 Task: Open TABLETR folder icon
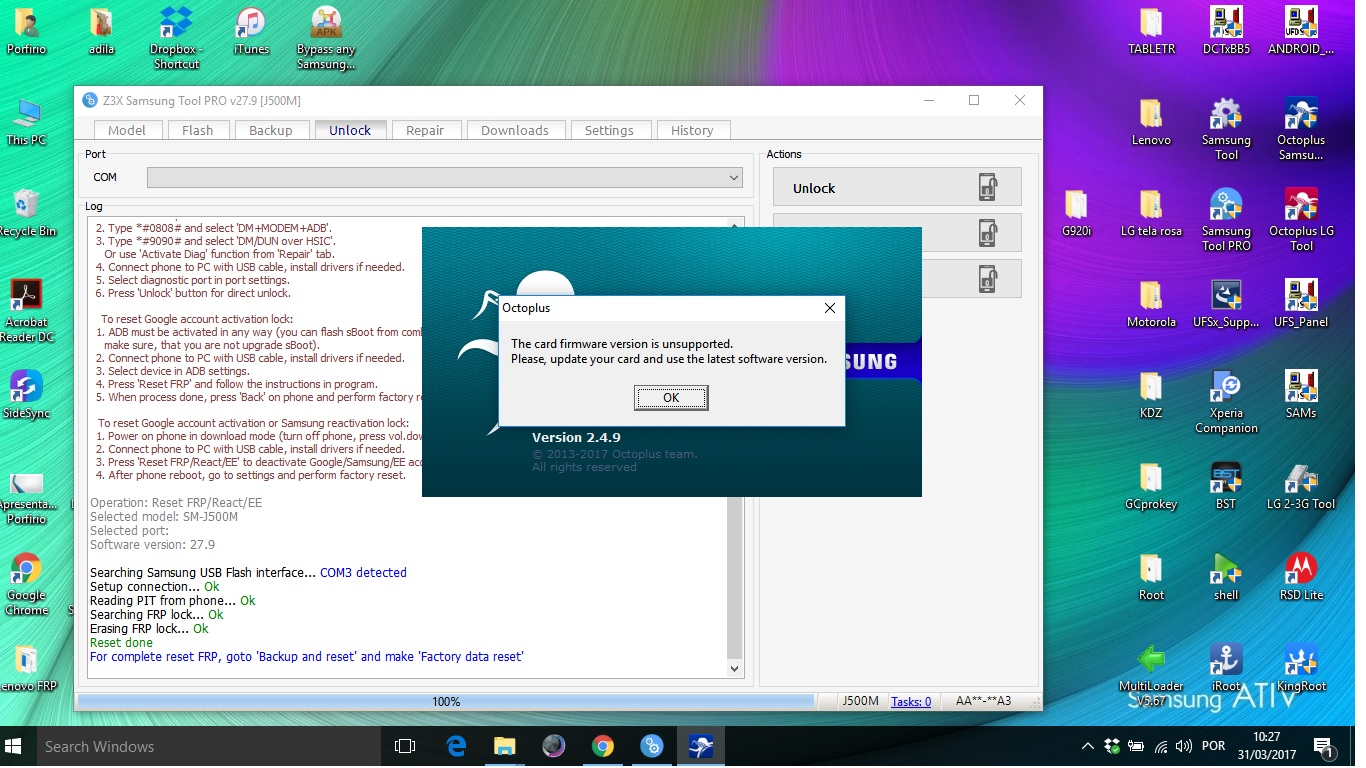tap(1151, 31)
